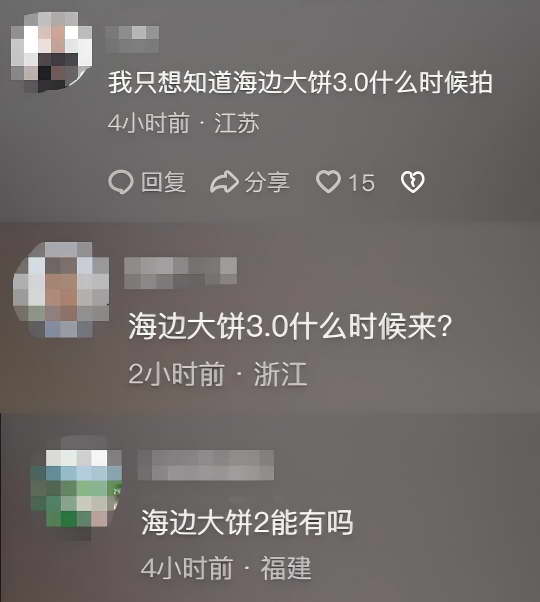Click the first commenter's blurred username
The height and width of the screenshot is (602, 540).
(x=132, y=39)
